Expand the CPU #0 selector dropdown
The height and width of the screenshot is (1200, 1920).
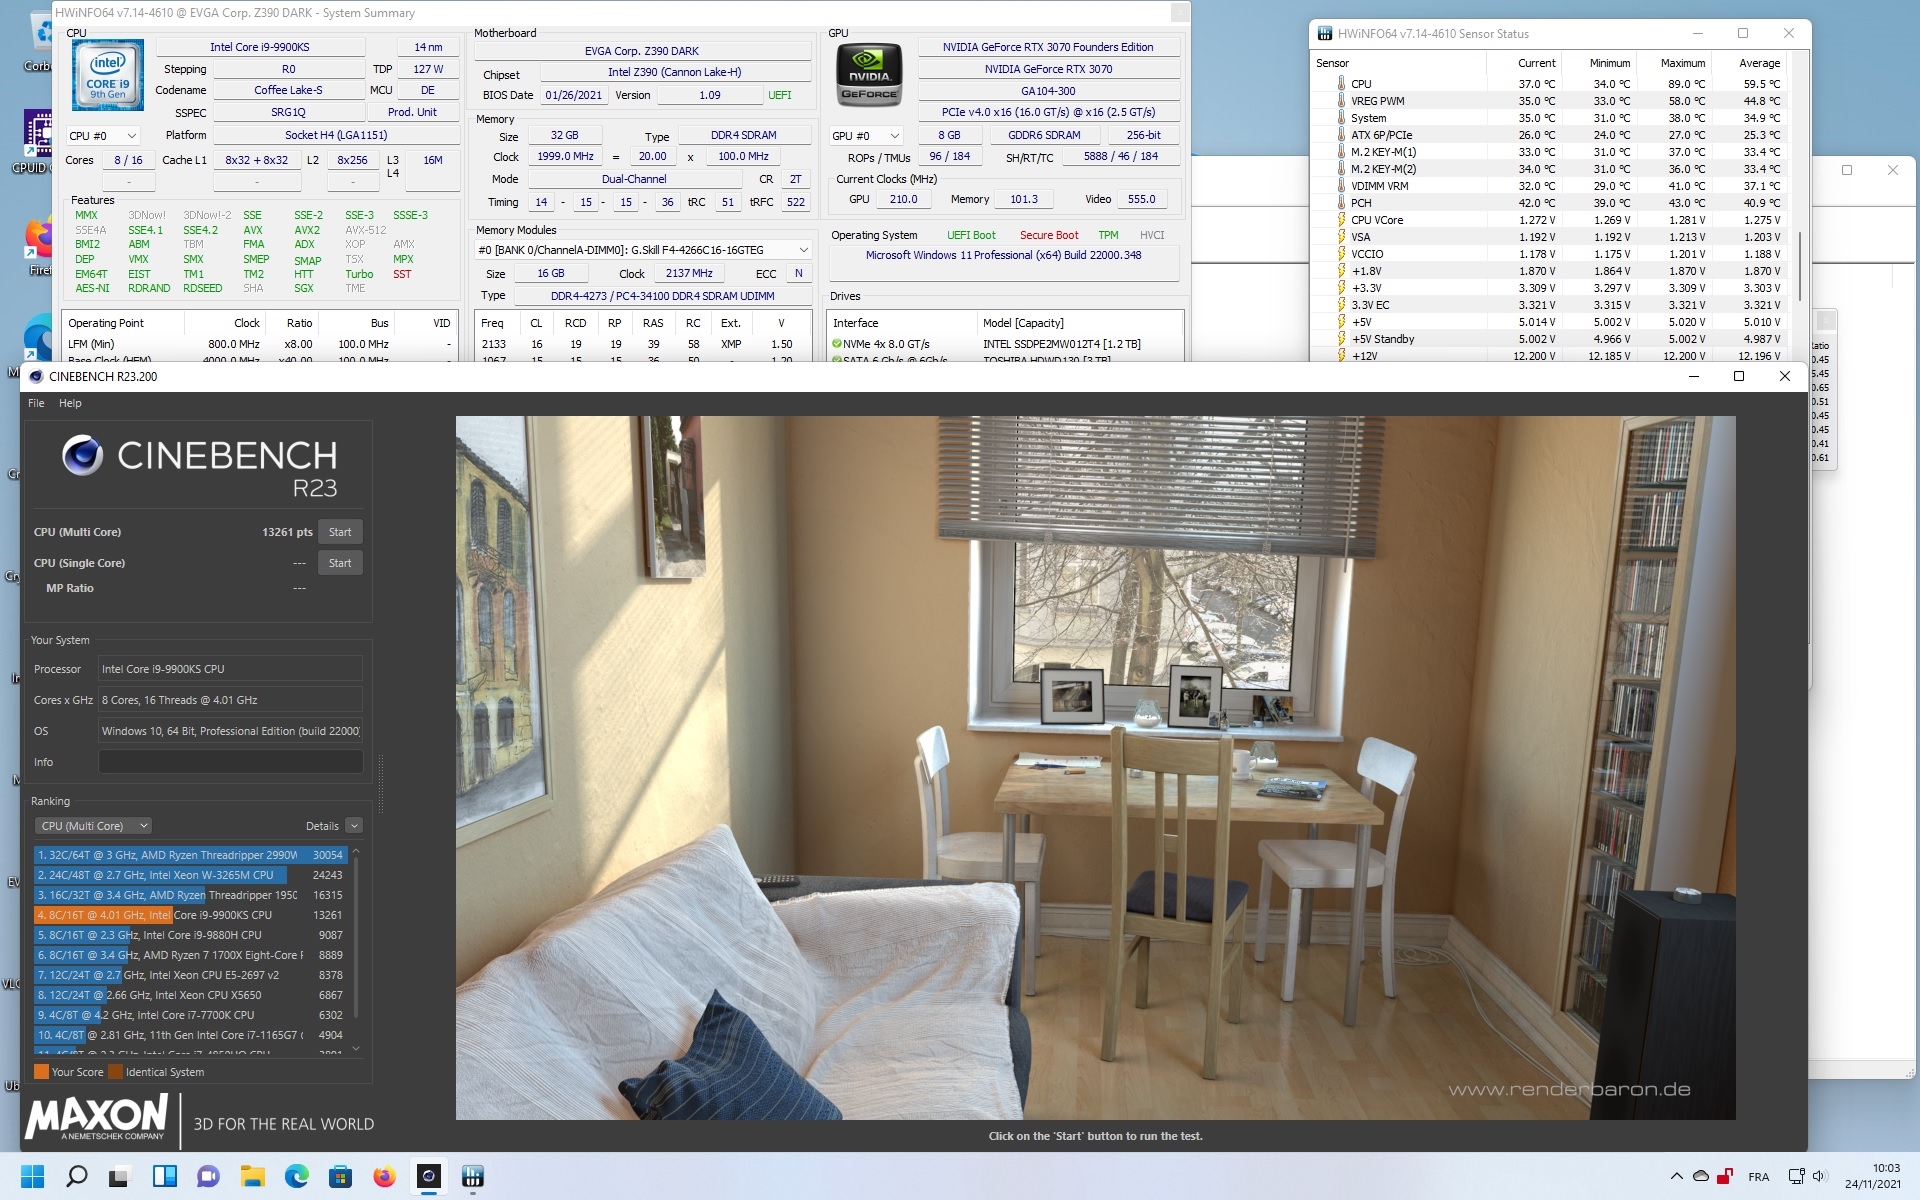(103, 136)
